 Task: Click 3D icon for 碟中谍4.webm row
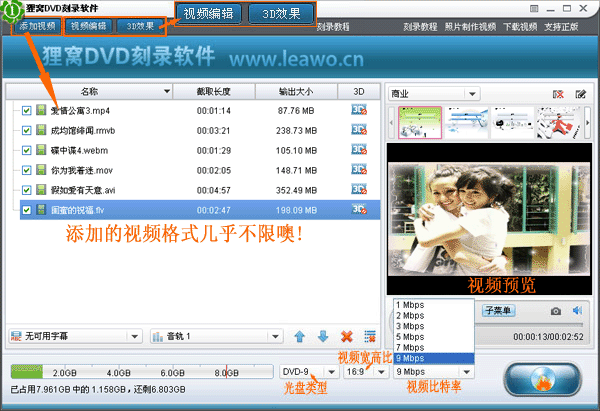click(x=359, y=150)
